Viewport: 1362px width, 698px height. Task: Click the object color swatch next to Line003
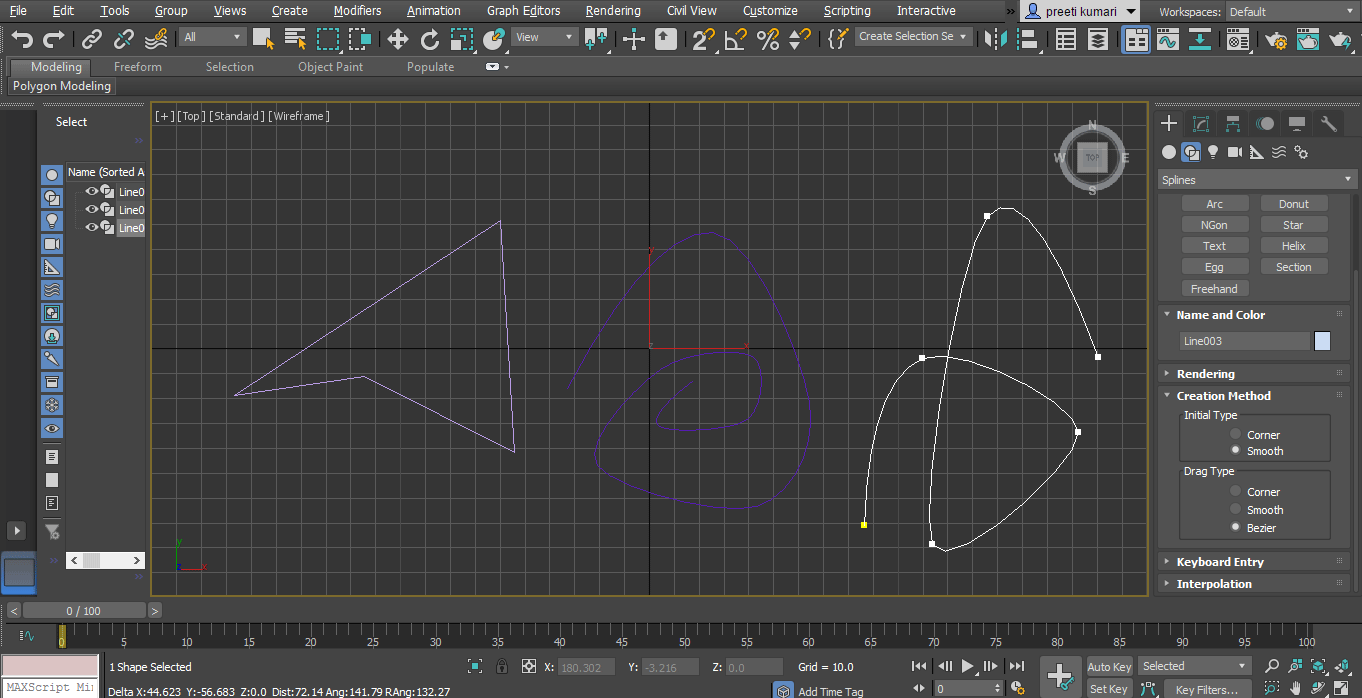1322,341
